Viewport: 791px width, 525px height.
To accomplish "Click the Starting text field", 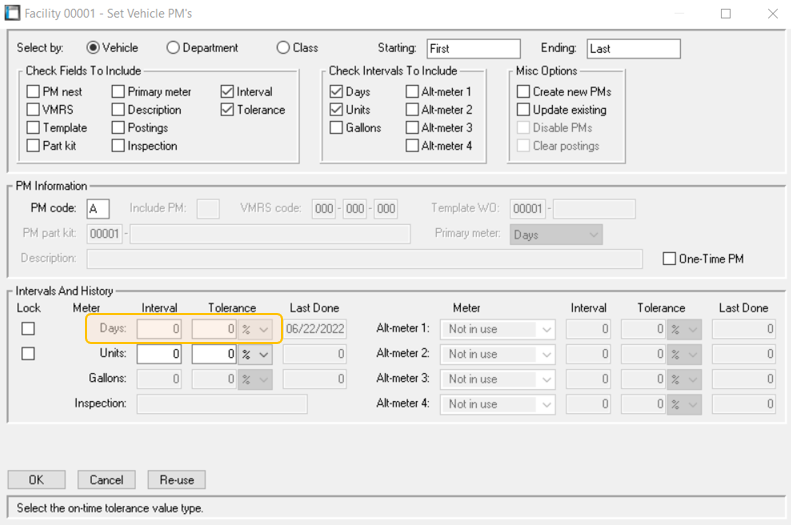I will coord(473,48).
